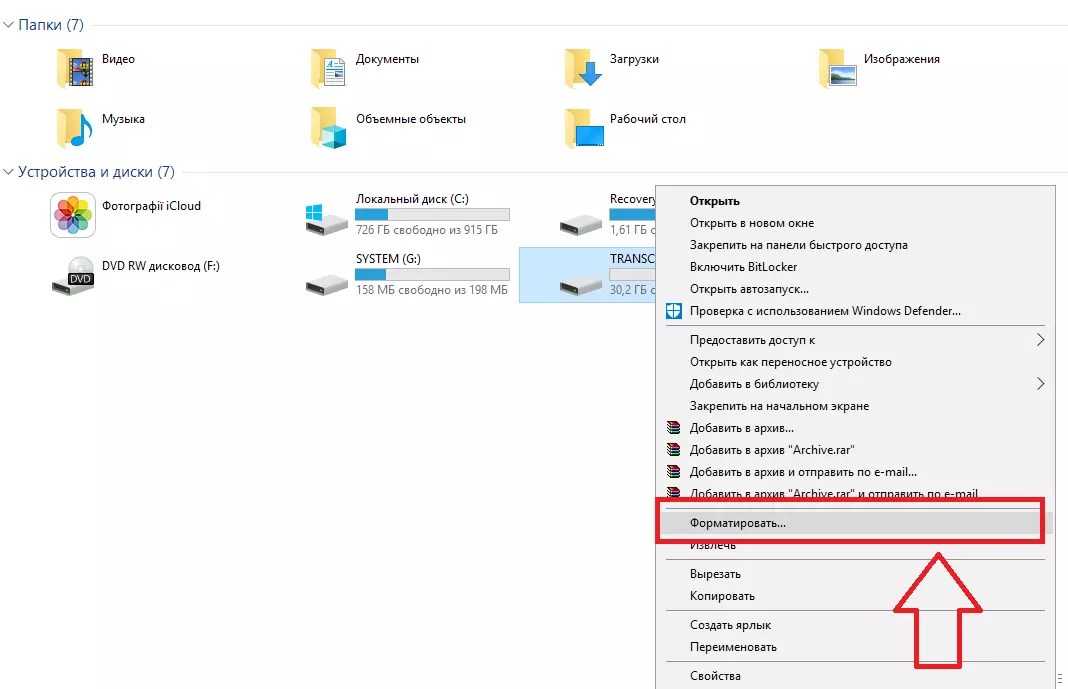Click the Музыка folder label
1068x689 pixels.
(x=123, y=119)
